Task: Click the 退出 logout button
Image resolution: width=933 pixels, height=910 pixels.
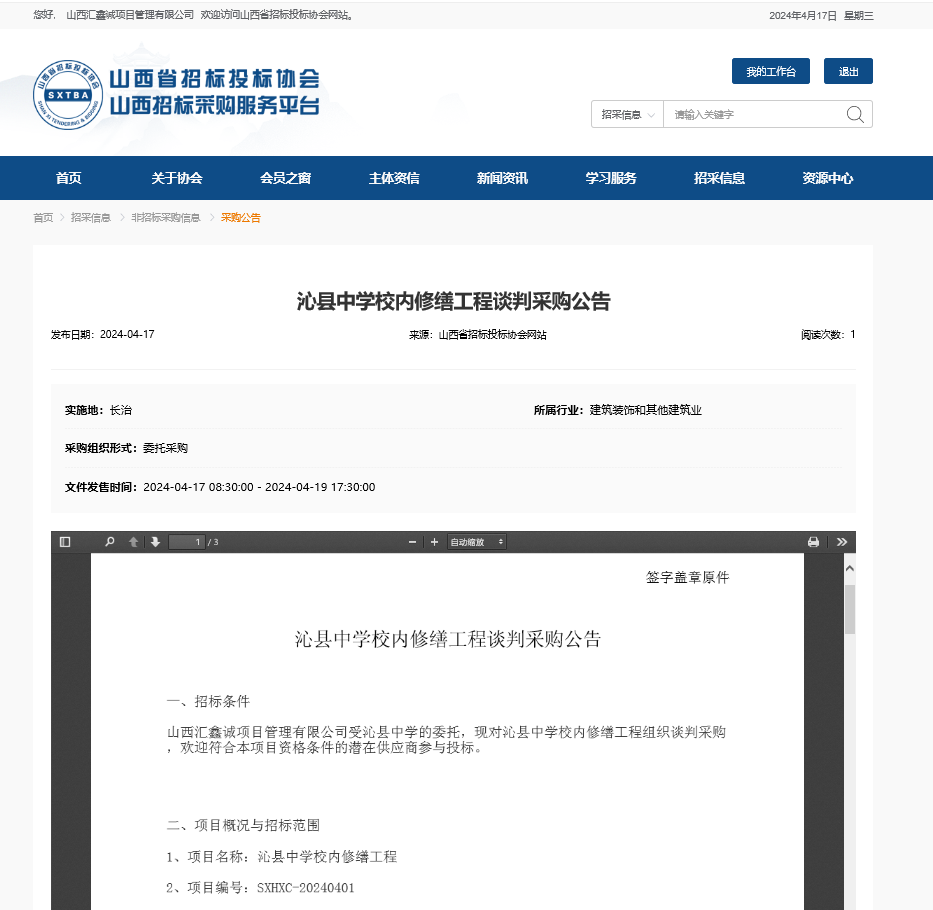Action: (848, 72)
